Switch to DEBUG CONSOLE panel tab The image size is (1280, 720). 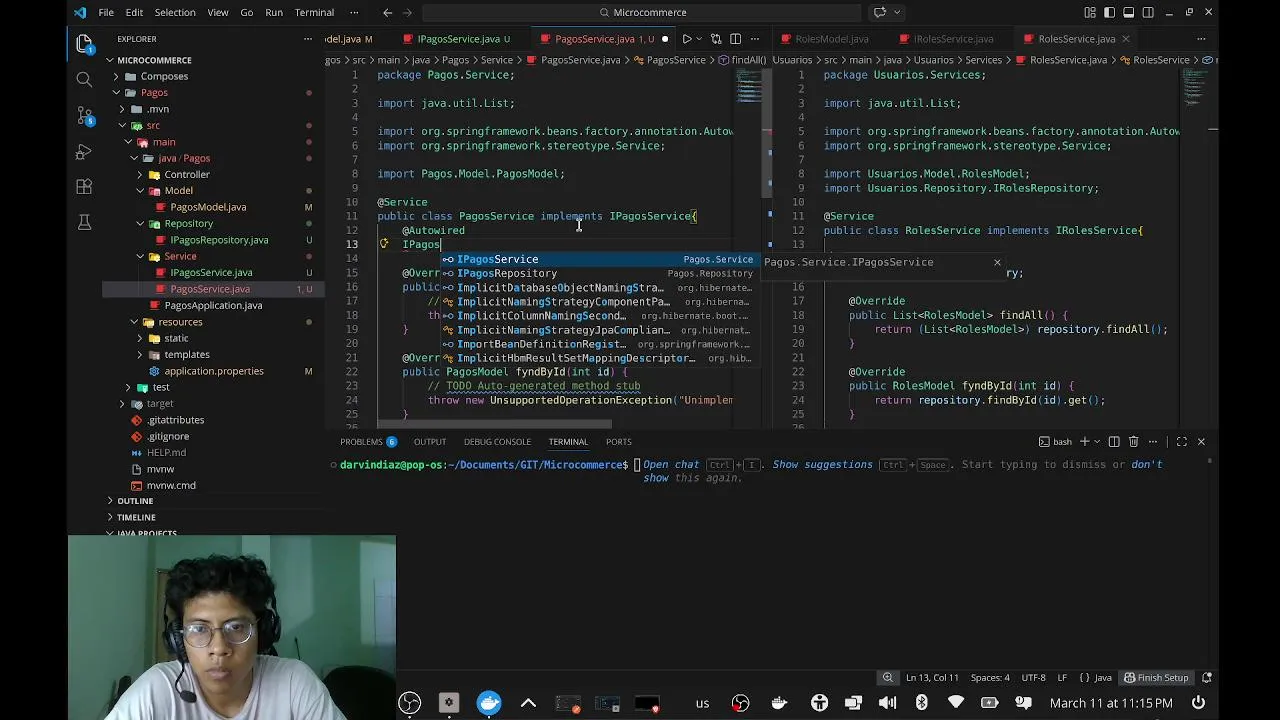497,441
